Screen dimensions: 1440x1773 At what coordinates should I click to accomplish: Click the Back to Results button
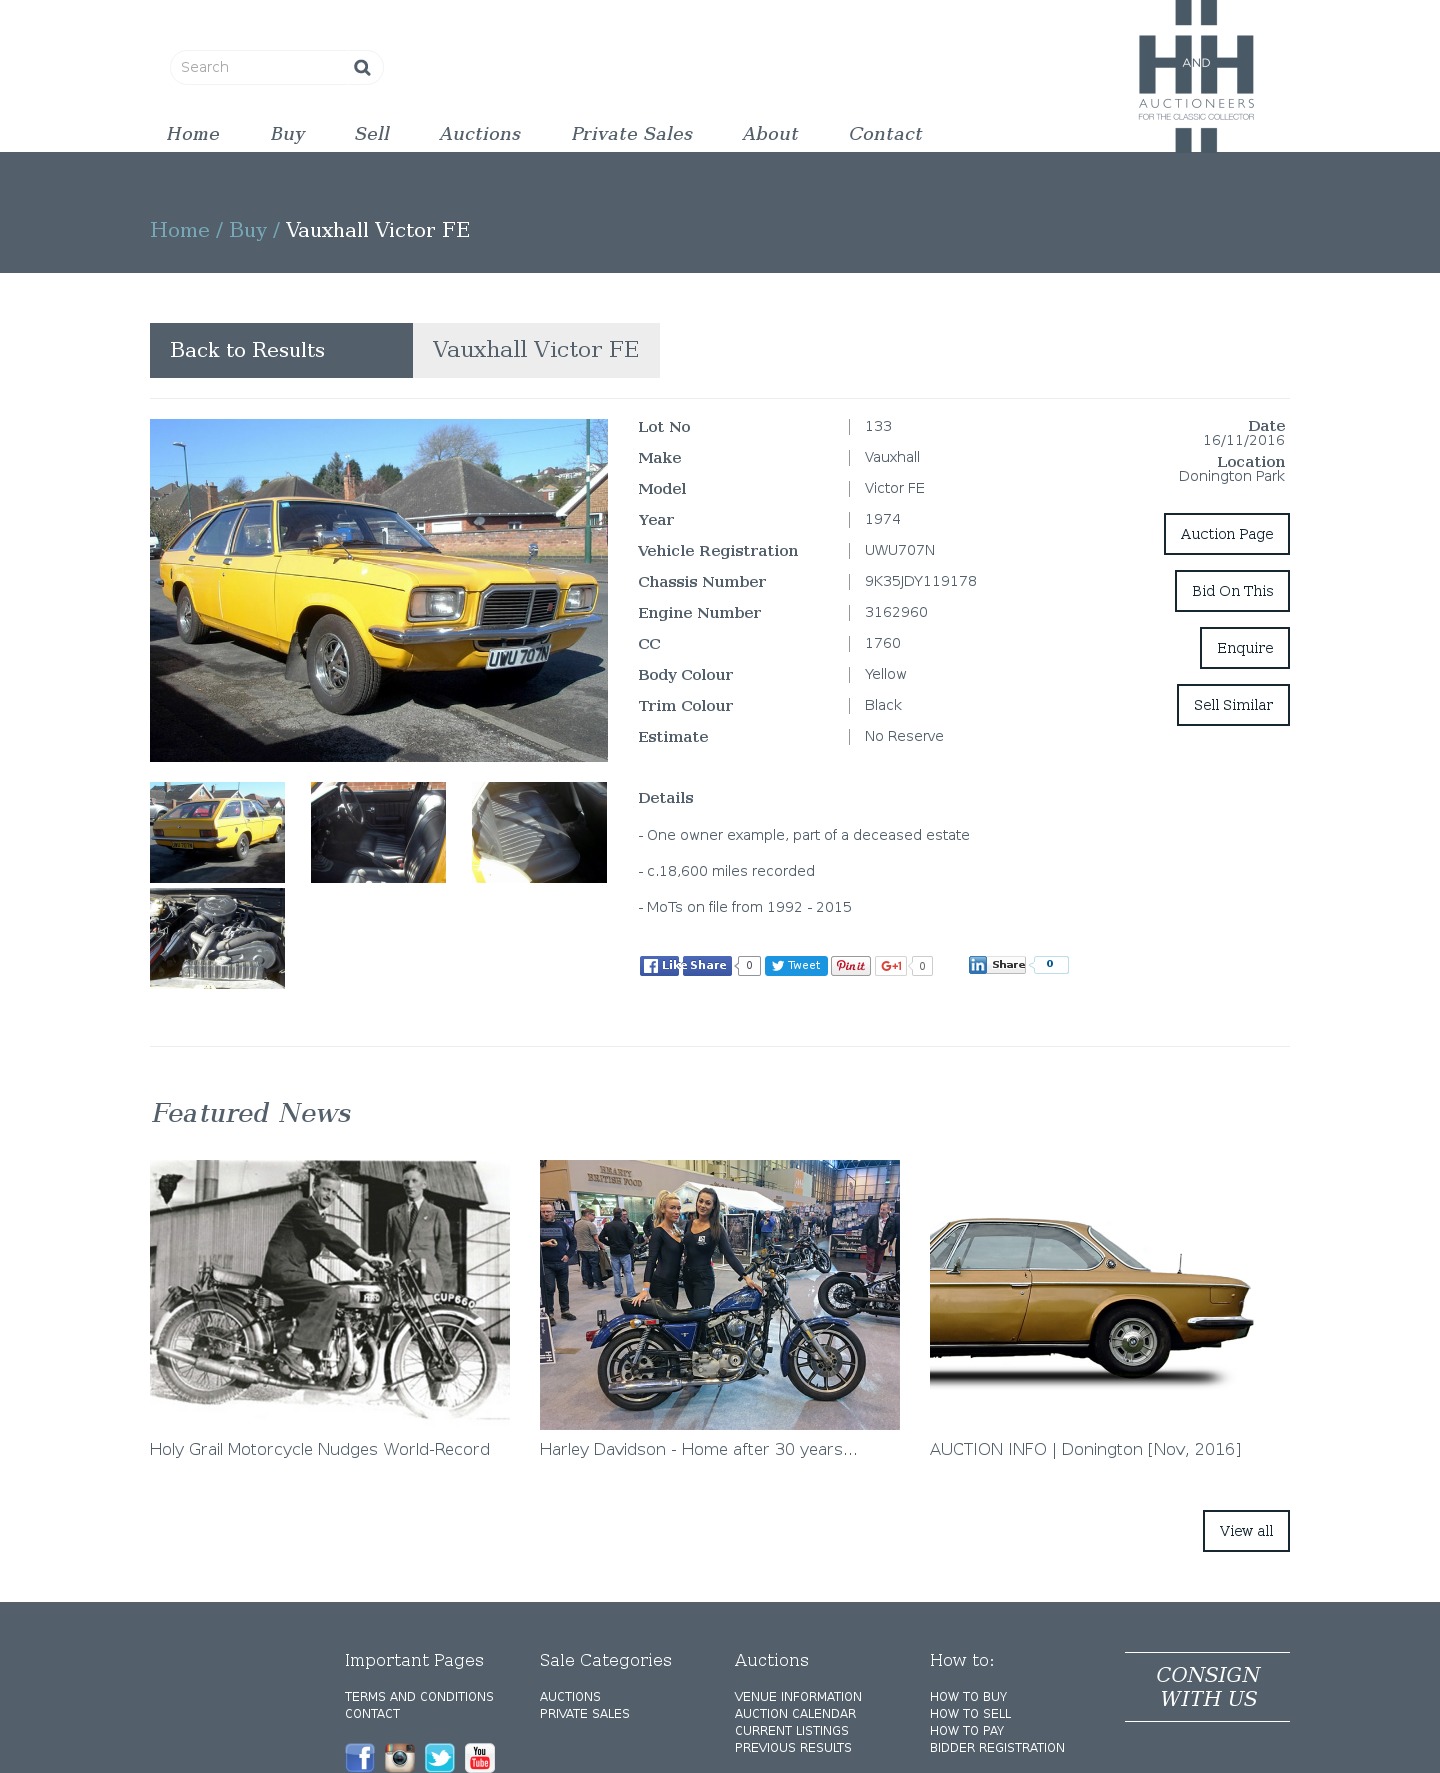coord(281,350)
